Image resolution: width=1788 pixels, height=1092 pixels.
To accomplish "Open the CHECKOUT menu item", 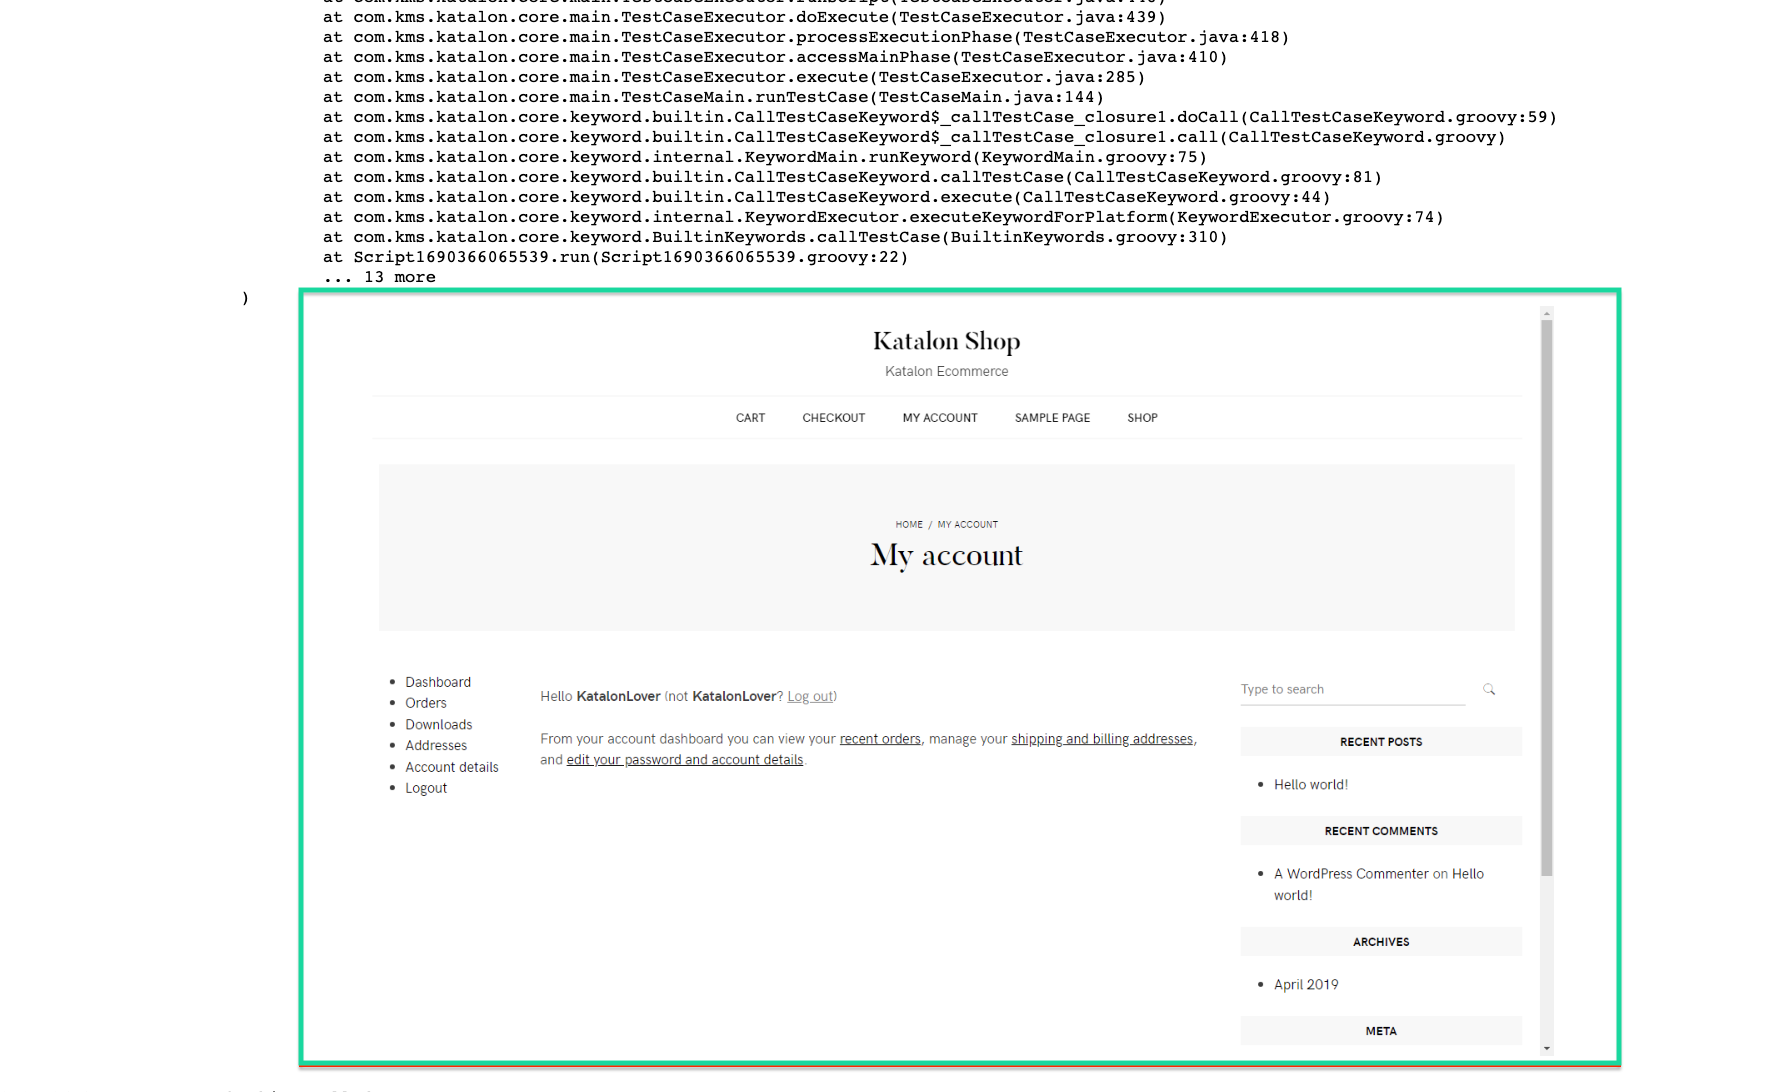I will [x=833, y=417].
